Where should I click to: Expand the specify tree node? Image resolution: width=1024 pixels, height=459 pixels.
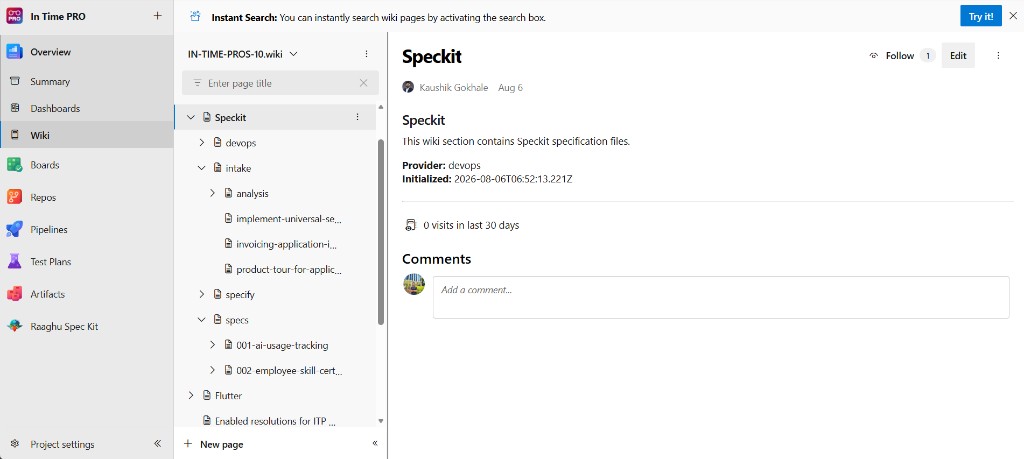point(202,294)
